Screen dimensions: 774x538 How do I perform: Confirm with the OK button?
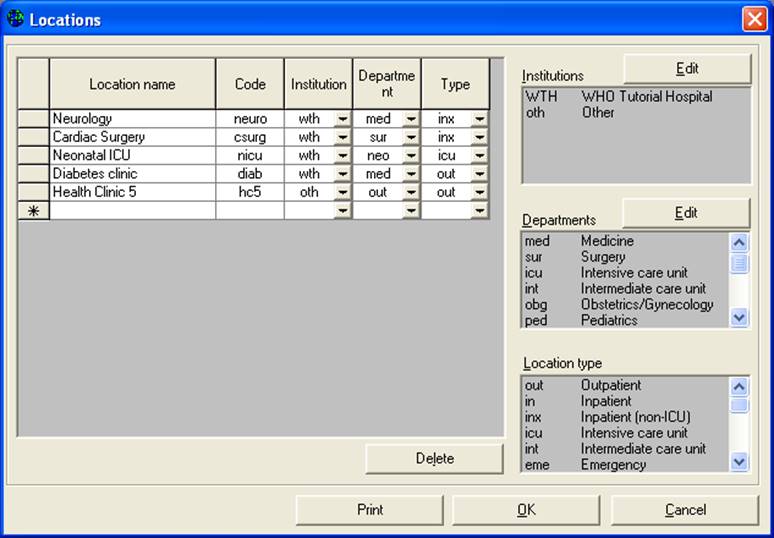(526, 510)
